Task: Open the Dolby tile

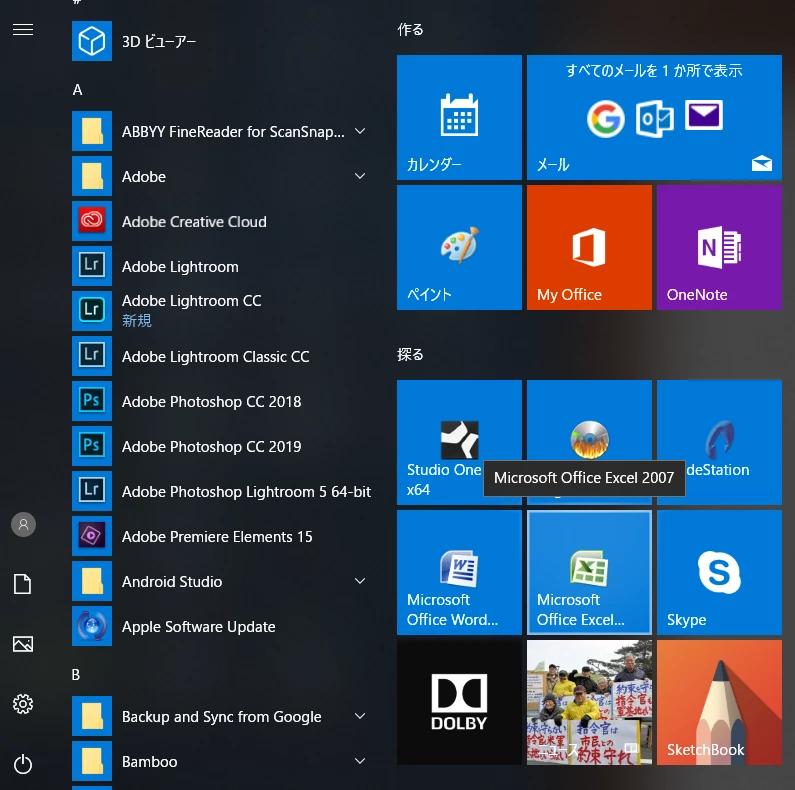Action: [459, 702]
